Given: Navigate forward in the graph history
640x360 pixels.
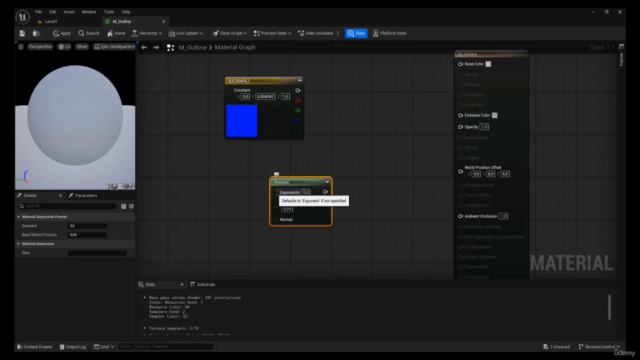Looking at the screenshot, I should click(156, 47).
